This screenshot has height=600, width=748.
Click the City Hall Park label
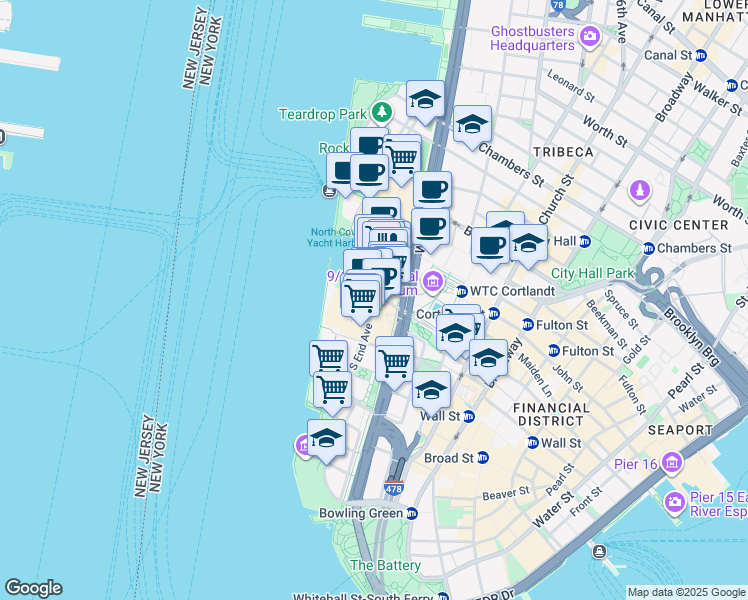(592, 273)
